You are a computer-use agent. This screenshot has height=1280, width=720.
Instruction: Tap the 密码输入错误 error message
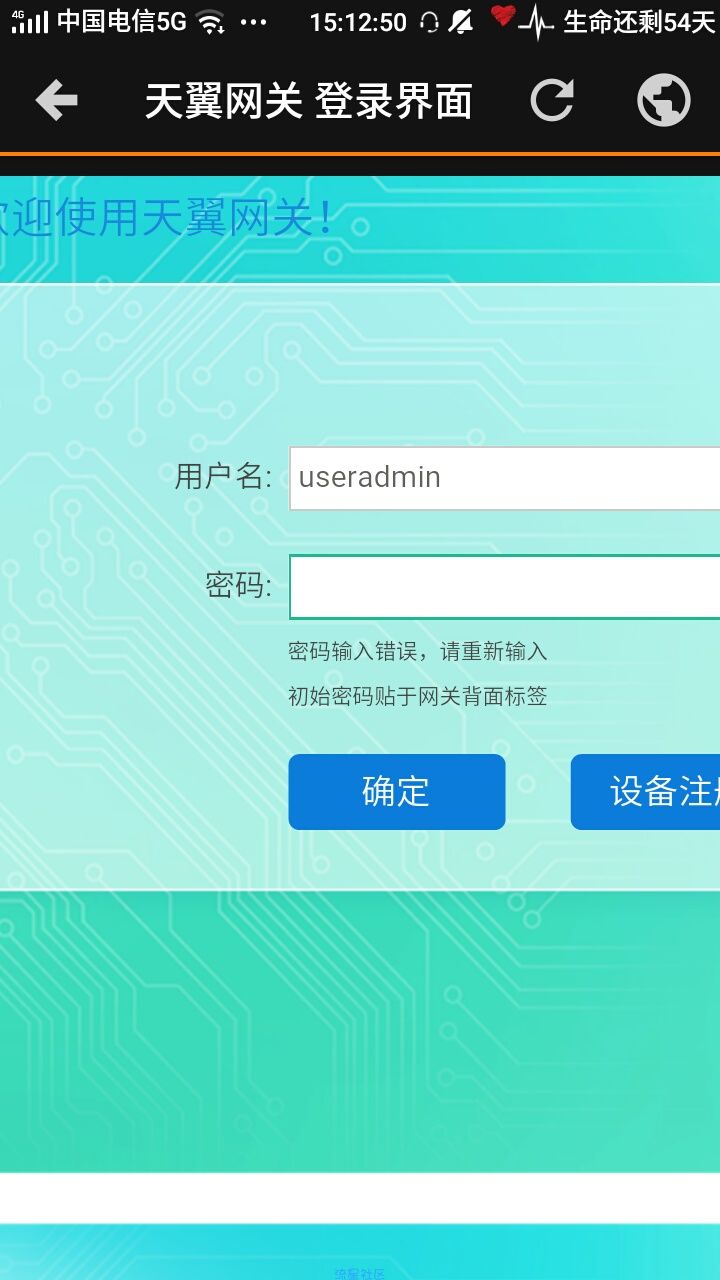[x=418, y=652]
